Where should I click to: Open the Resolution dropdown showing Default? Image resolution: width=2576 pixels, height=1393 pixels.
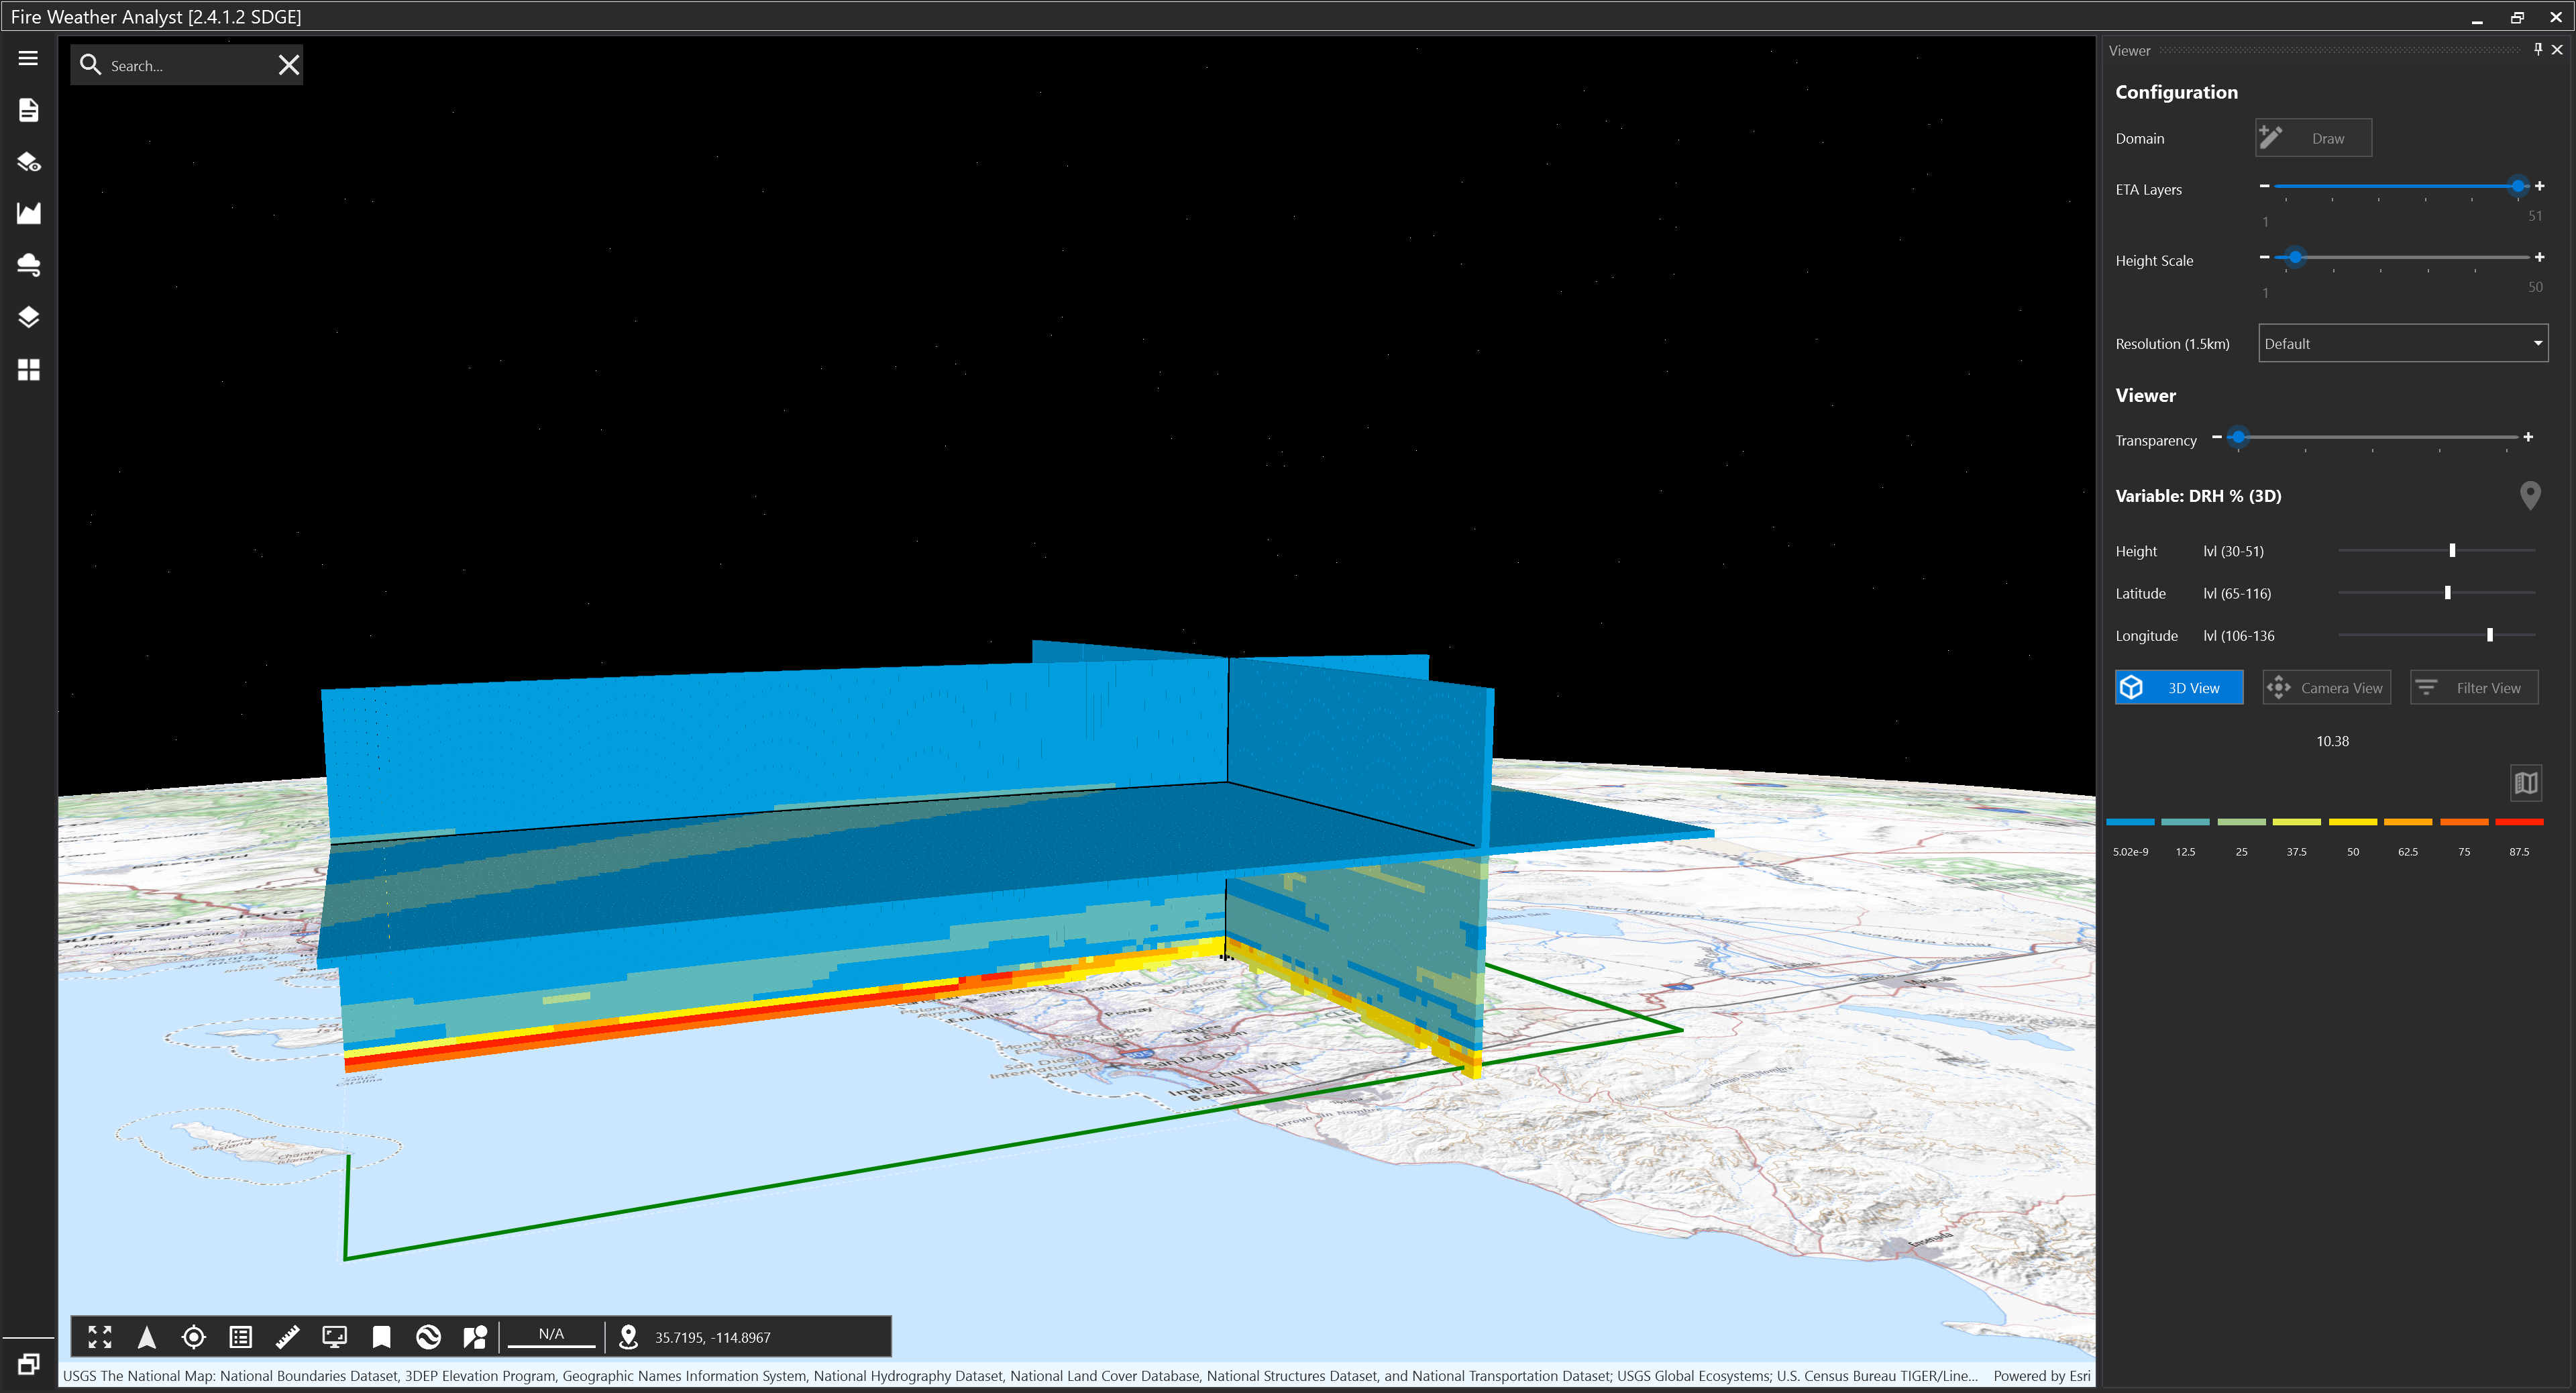[x=2402, y=343]
